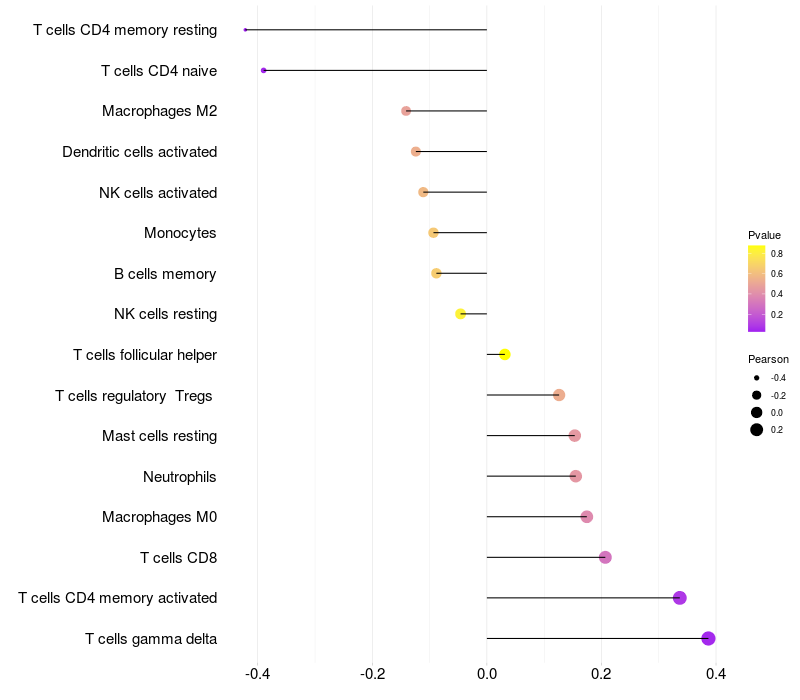Select the T cells CD4 naive purple dot
The width and height of the screenshot is (800, 700).
tap(263, 70)
